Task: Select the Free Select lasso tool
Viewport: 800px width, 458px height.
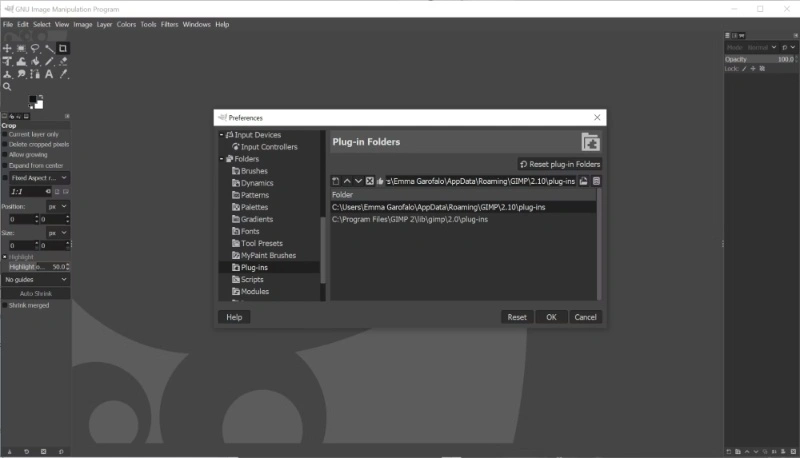Action: [35, 48]
